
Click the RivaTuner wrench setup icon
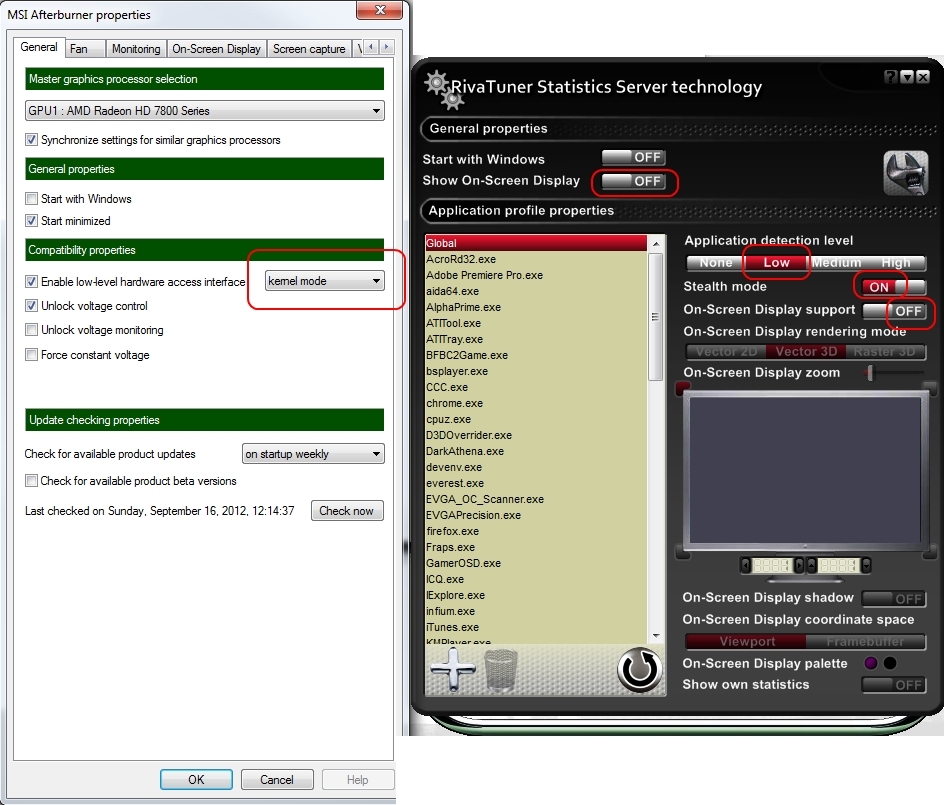point(905,173)
